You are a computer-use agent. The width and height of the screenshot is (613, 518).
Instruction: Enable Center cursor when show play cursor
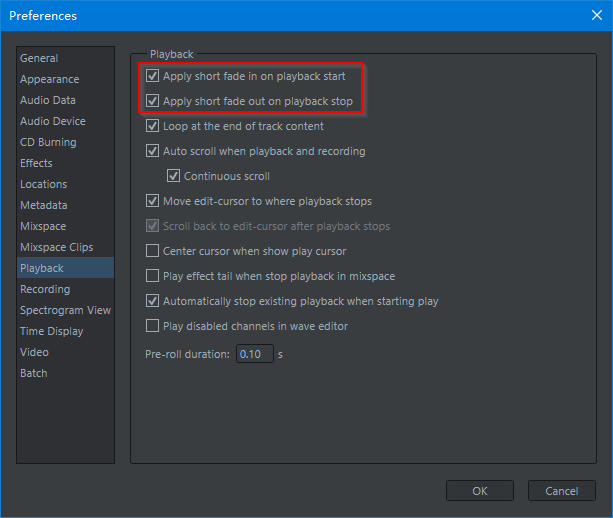tap(152, 251)
